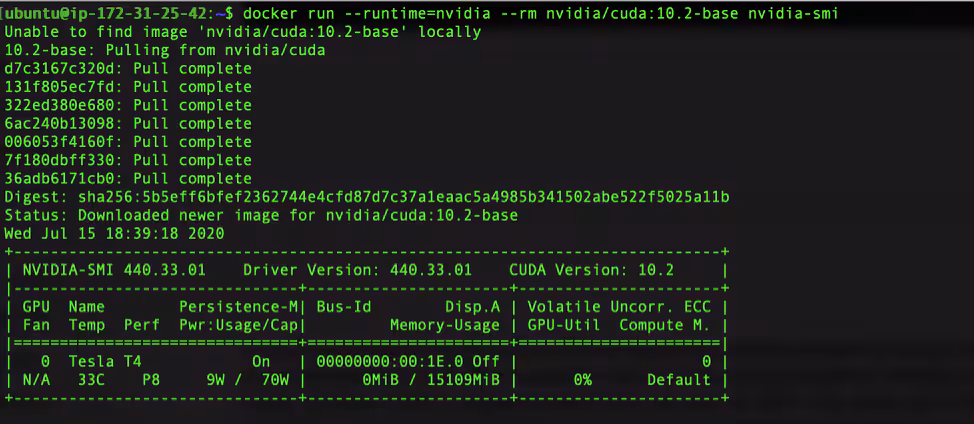Click layer ID 7f180dbff330
The height and width of the screenshot is (424, 974).
pyautogui.click(x=60, y=160)
